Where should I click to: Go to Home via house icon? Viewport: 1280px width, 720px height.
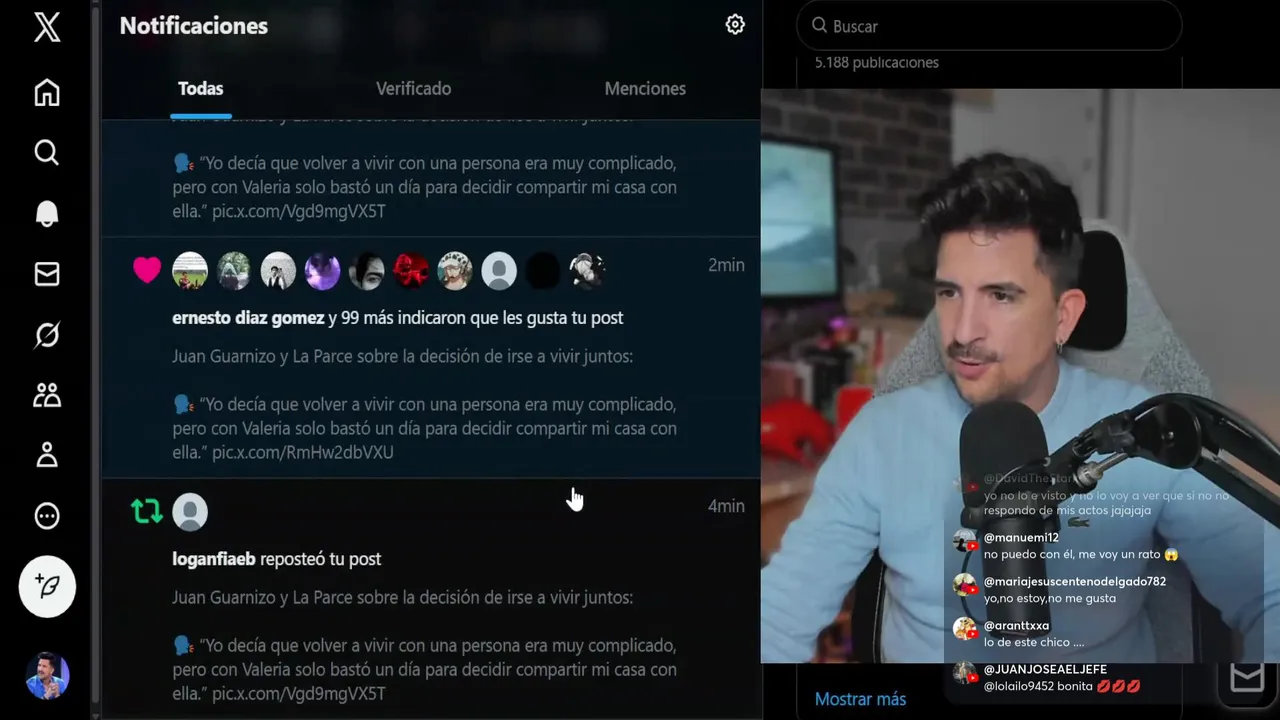[x=47, y=92]
